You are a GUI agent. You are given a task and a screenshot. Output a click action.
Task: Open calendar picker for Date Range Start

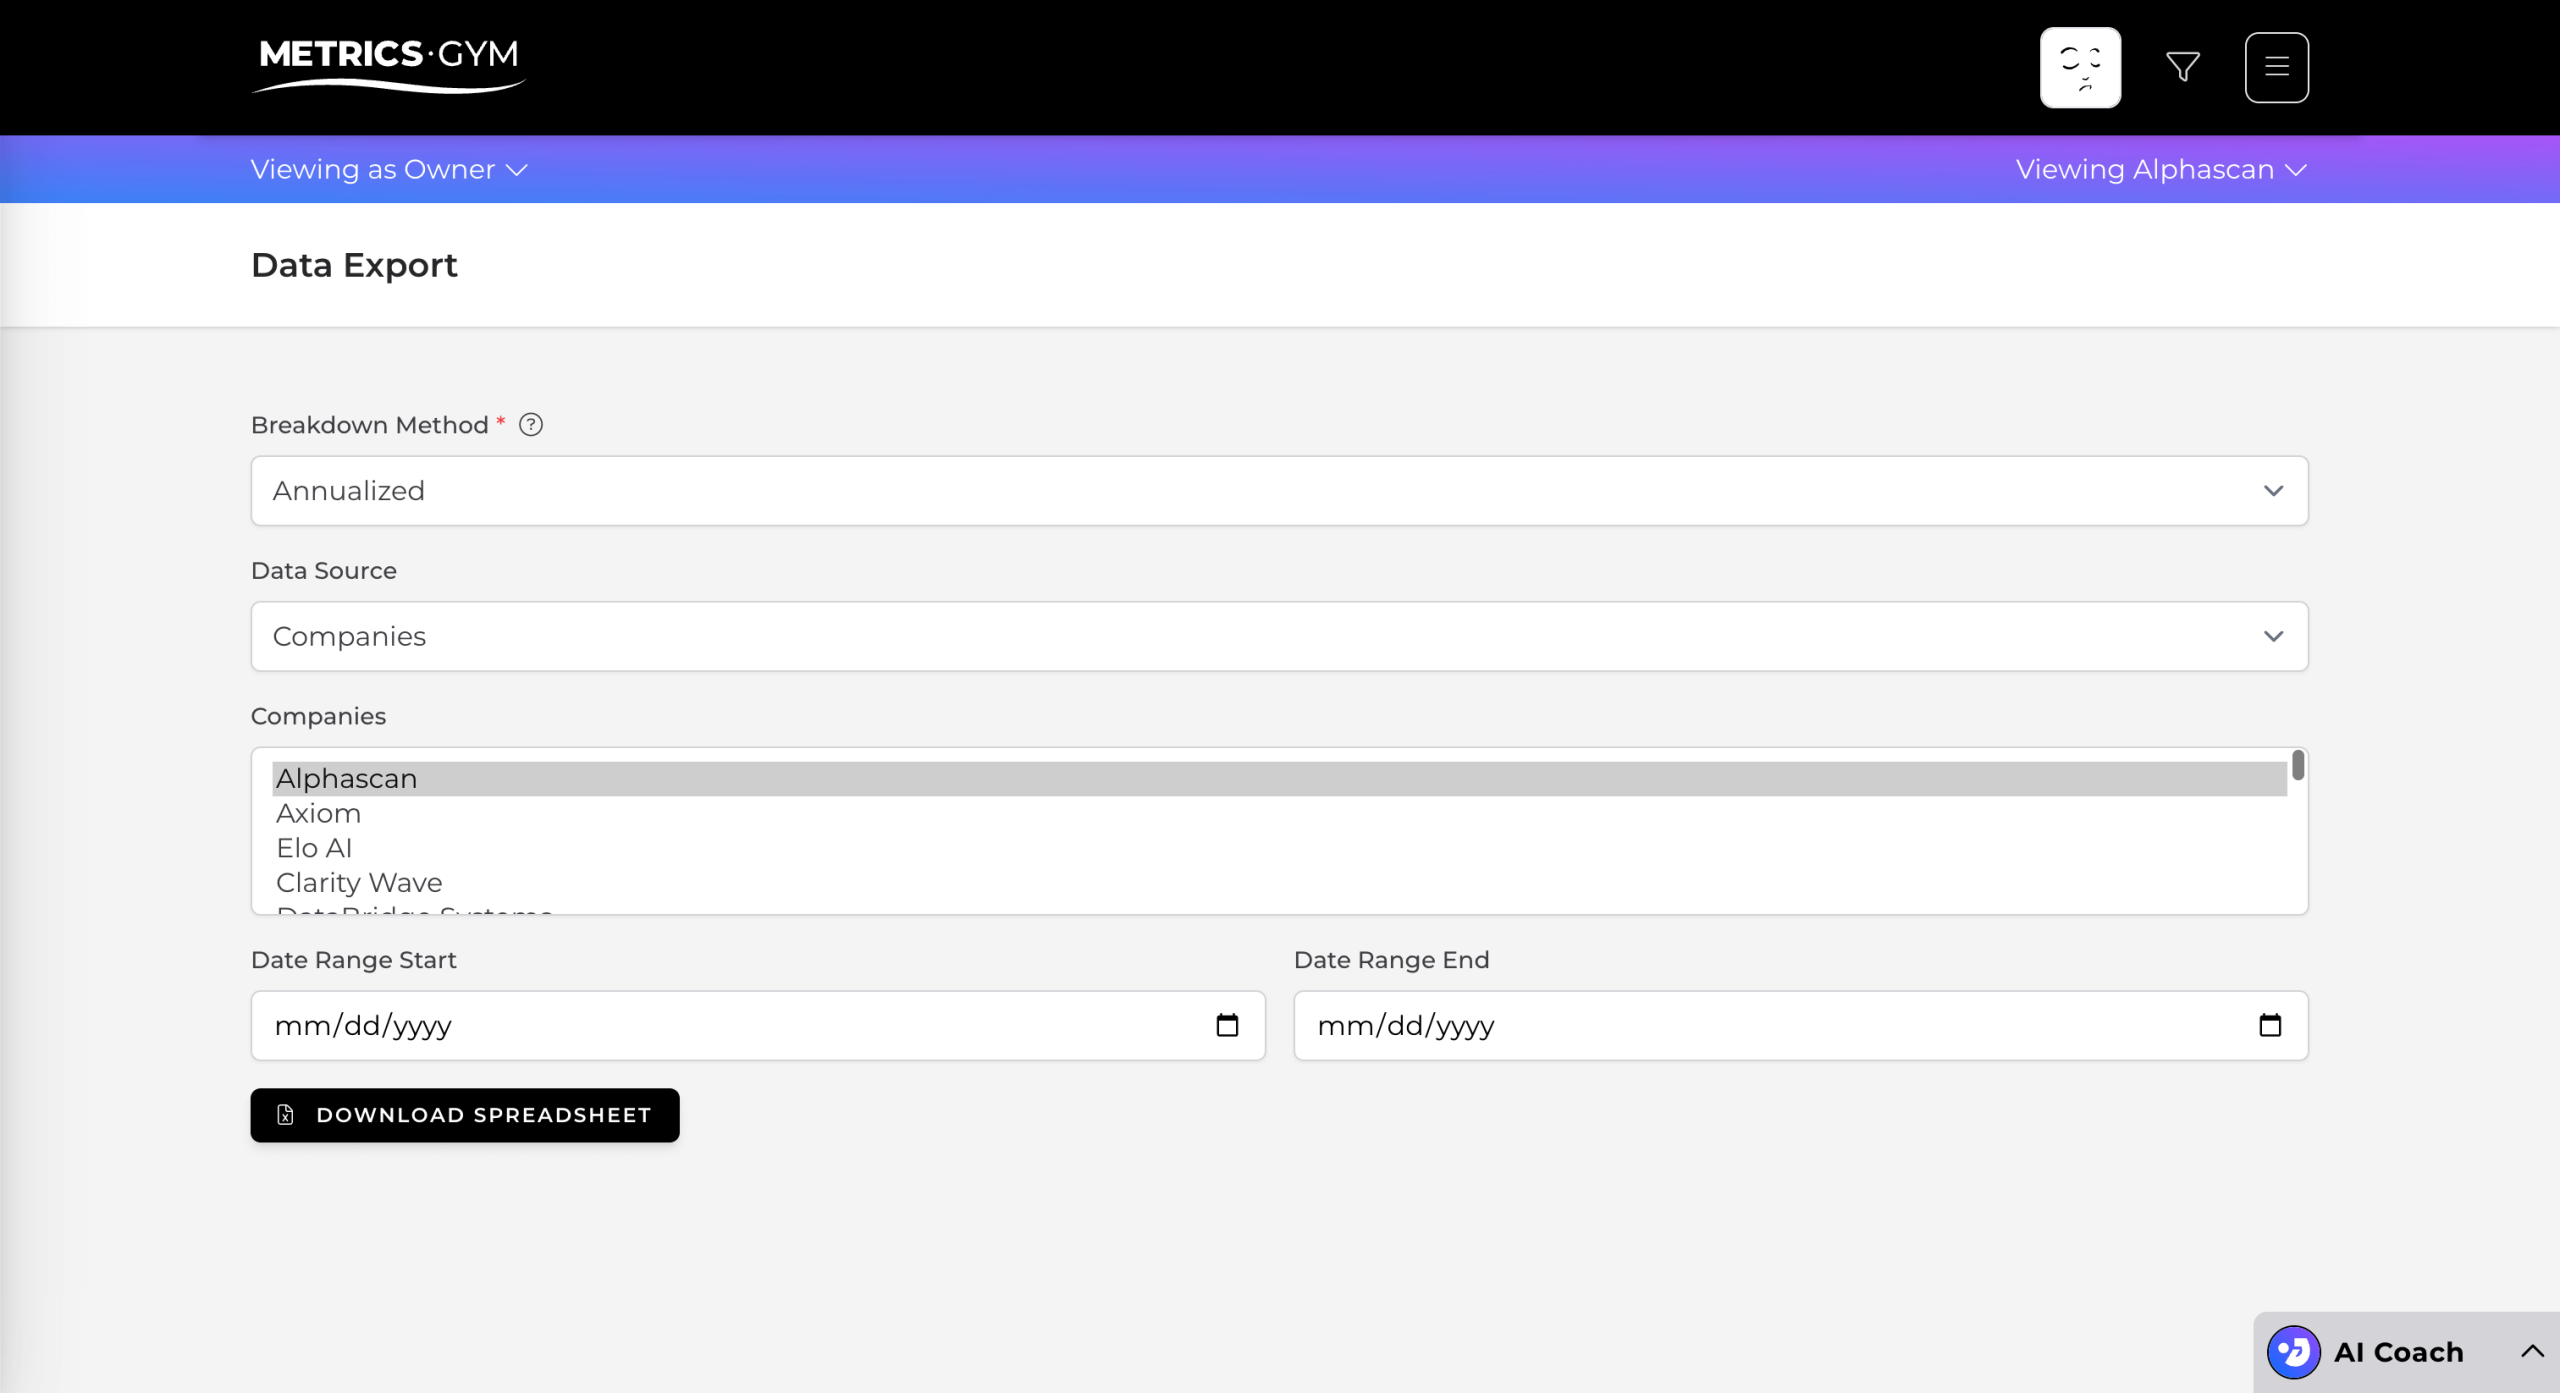pyautogui.click(x=1227, y=1025)
